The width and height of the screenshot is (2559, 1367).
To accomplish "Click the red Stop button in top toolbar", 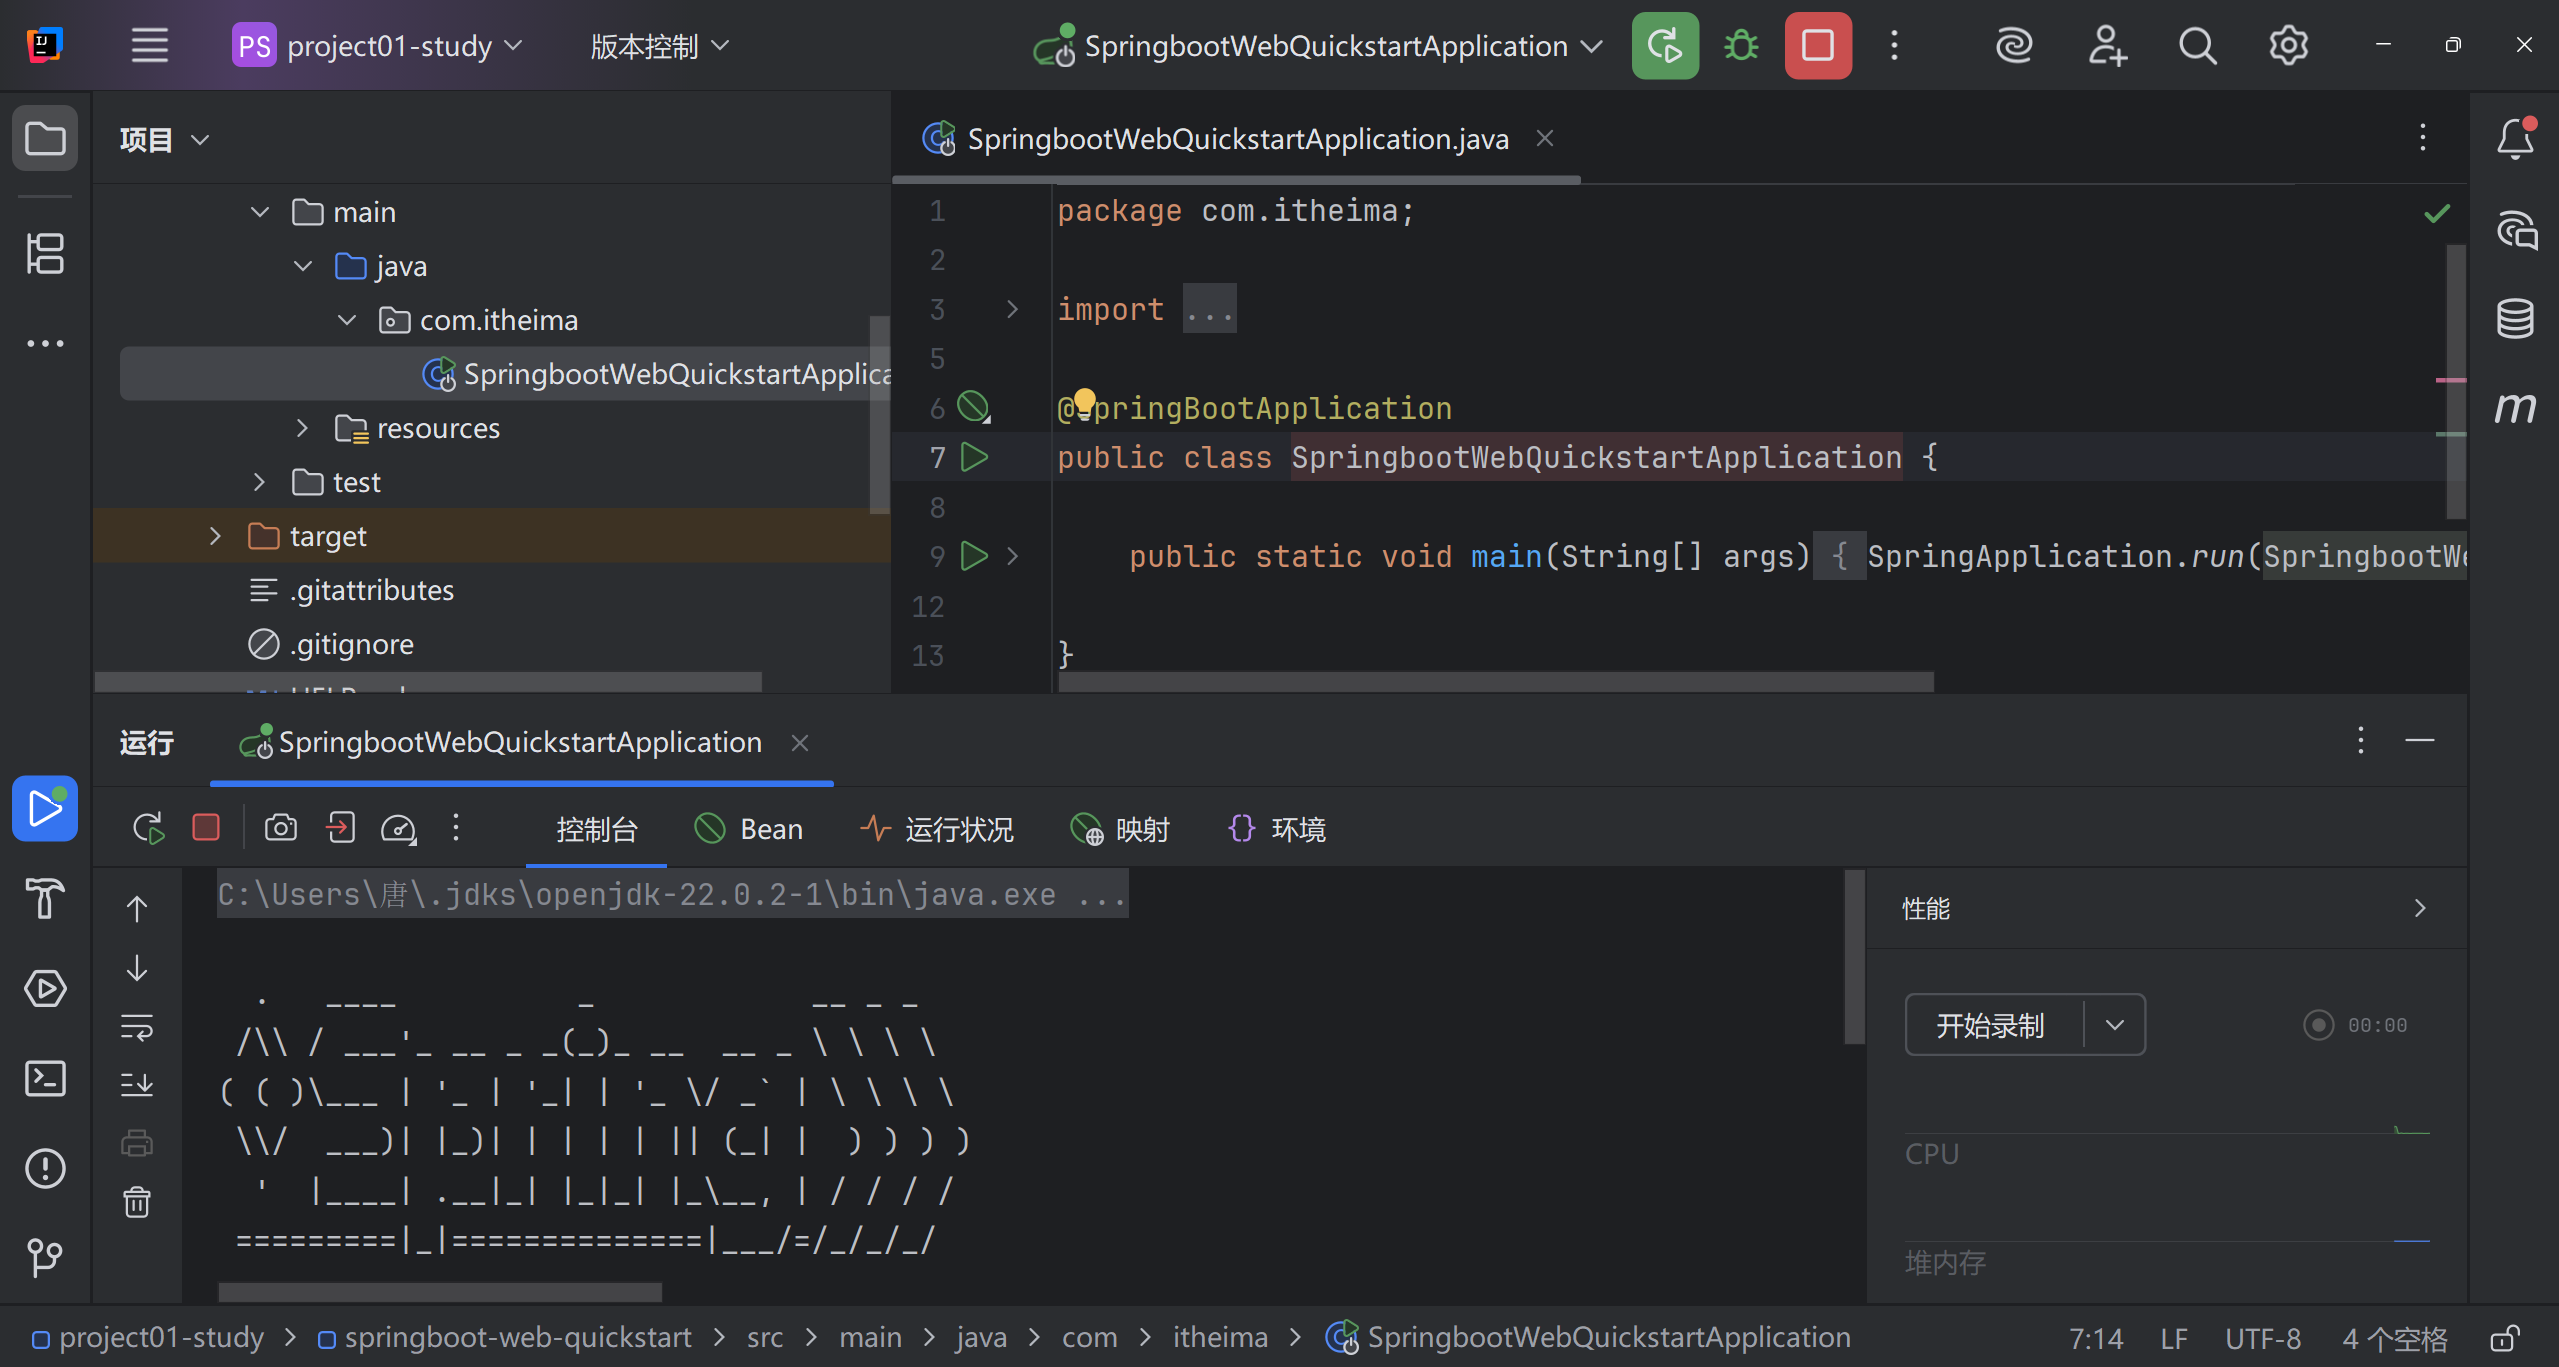I will (1817, 46).
